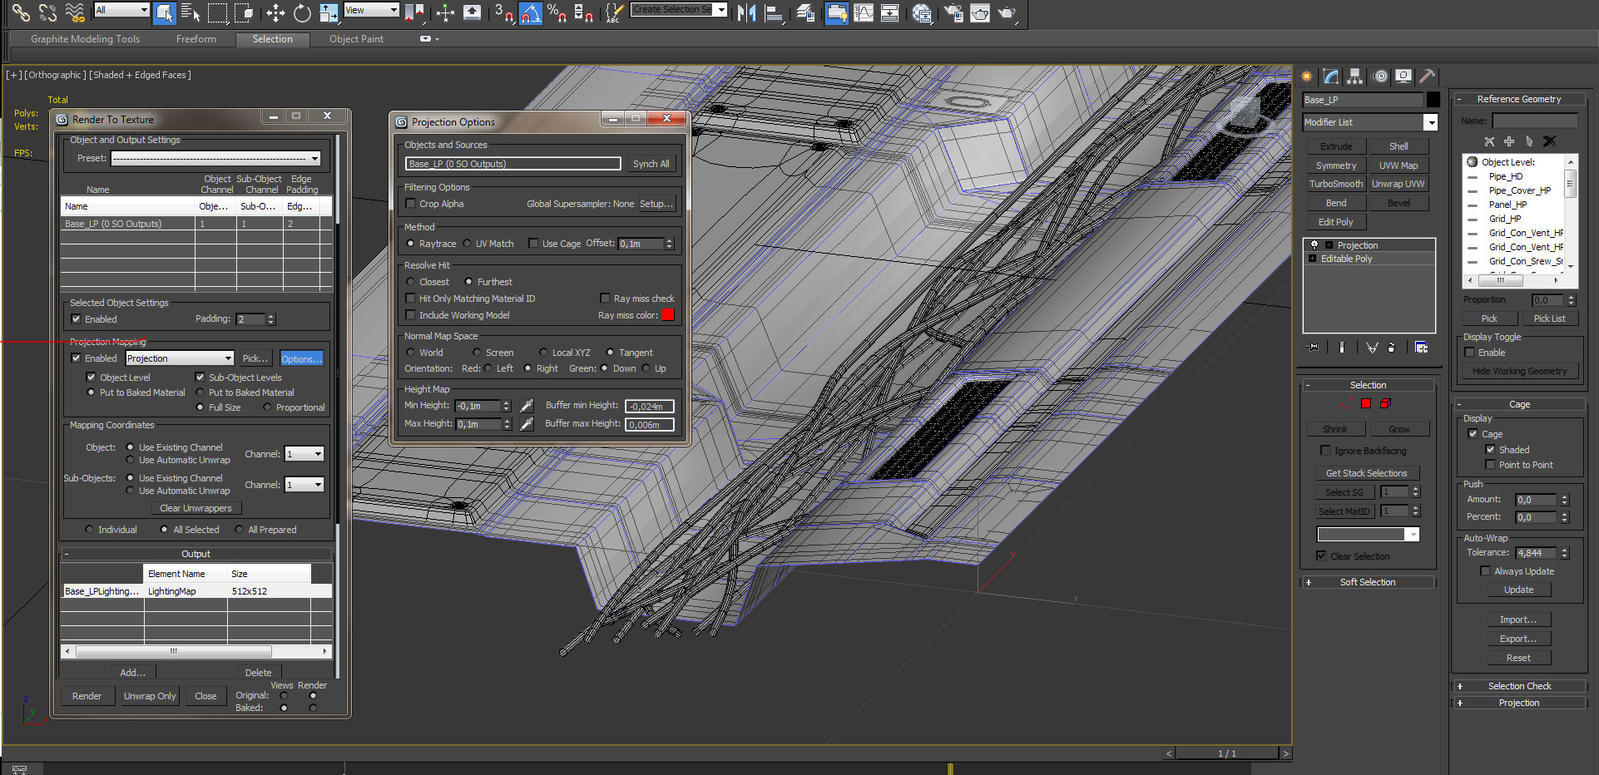Open the Object Paint ribbon tab
This screenshot has width=1599, height=775.
click(x=357, y=39)
